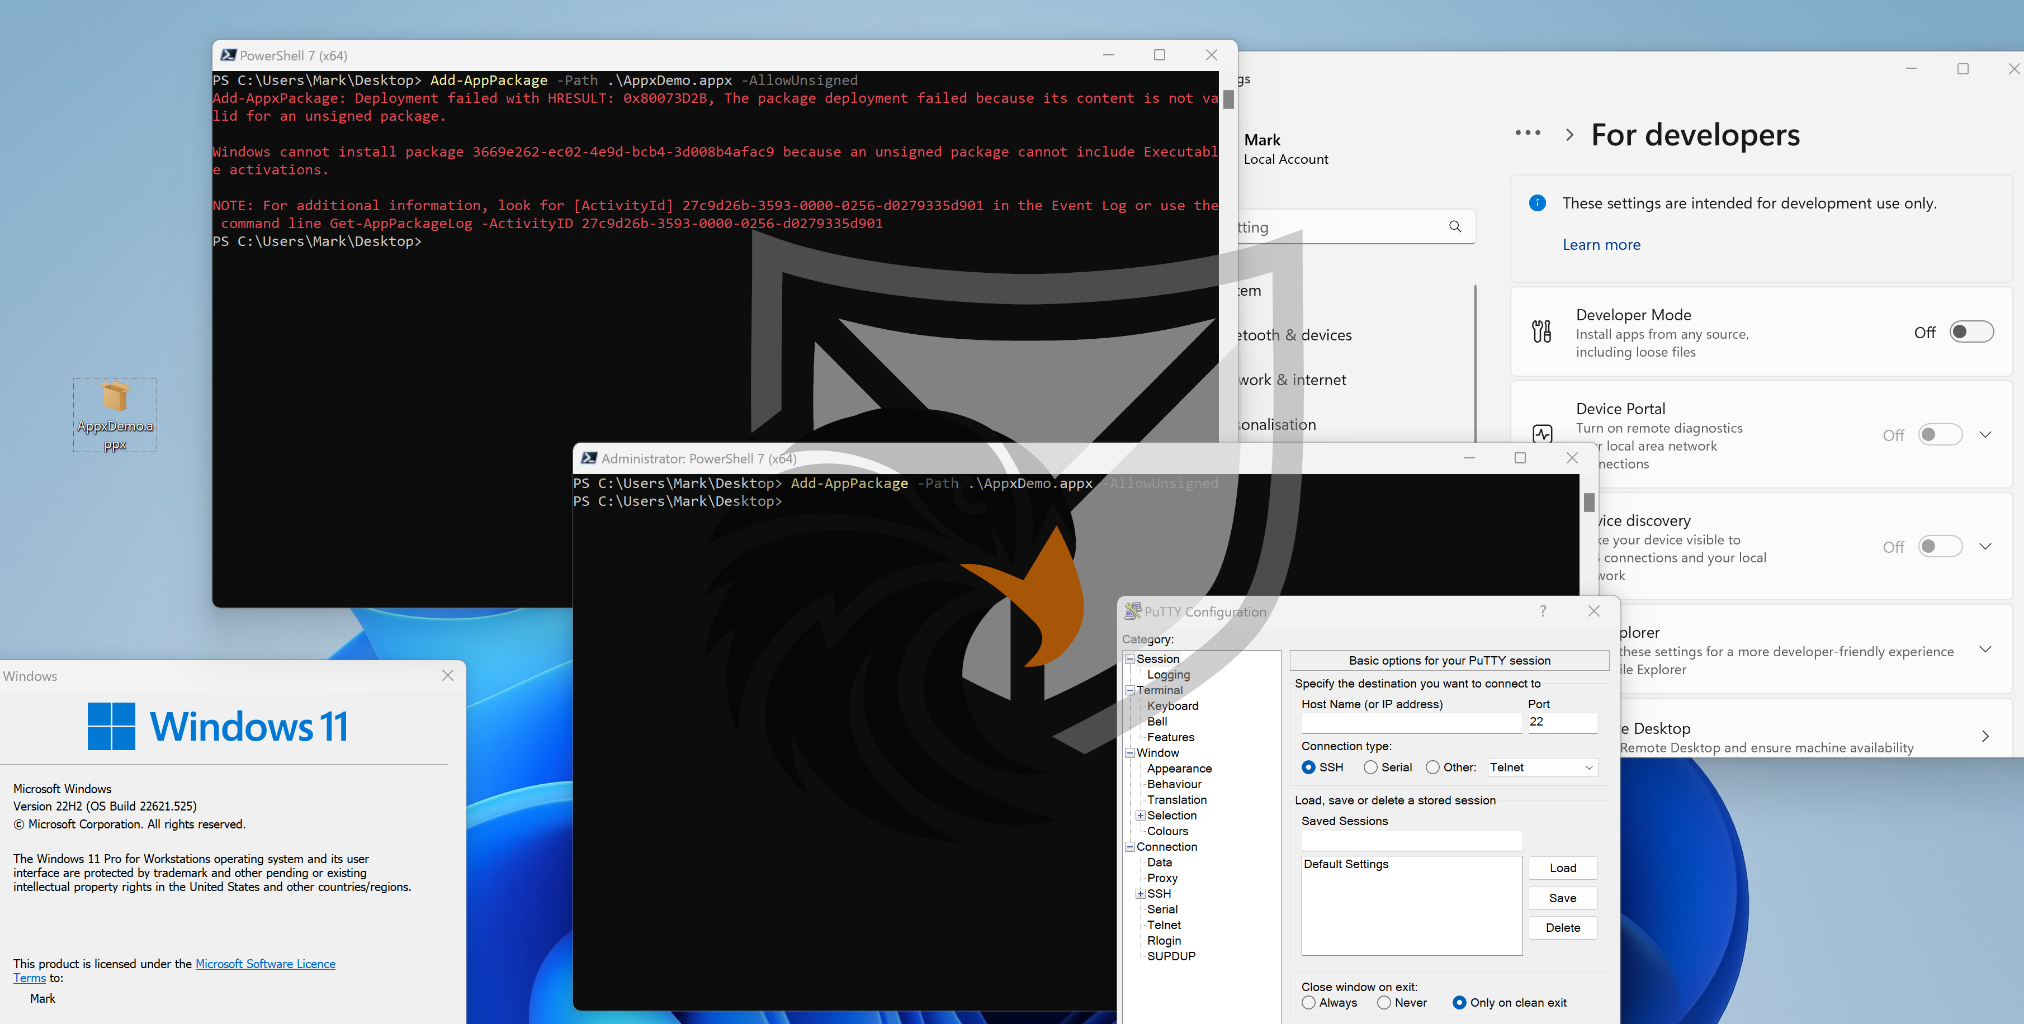Select SSH connection type in PuTTY
The height and width of the screenshot is (1024, 2024).
point(1308,767)
